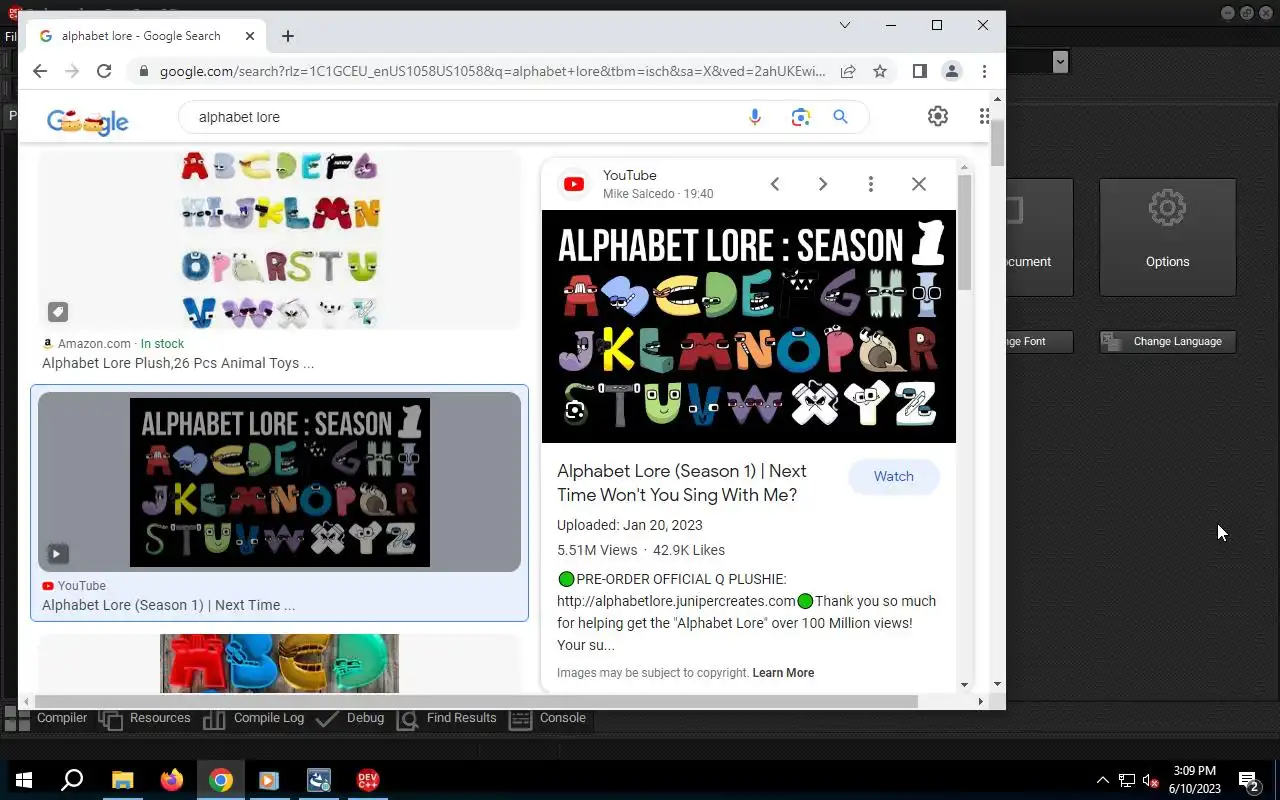Click the share page icon in address bar
Image resolution: width=1280 pixels, height=800 pixels.
coord(848,71)
